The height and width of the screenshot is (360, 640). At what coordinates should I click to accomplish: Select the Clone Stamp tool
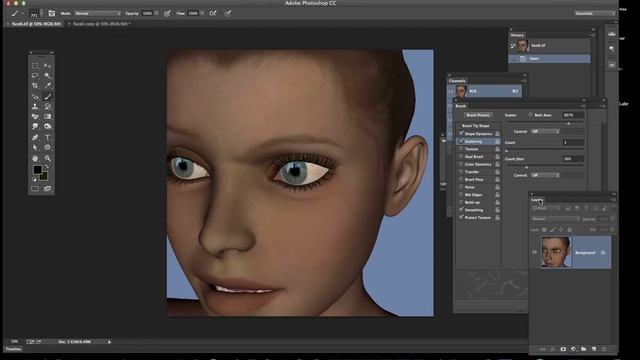click(35, 107)
